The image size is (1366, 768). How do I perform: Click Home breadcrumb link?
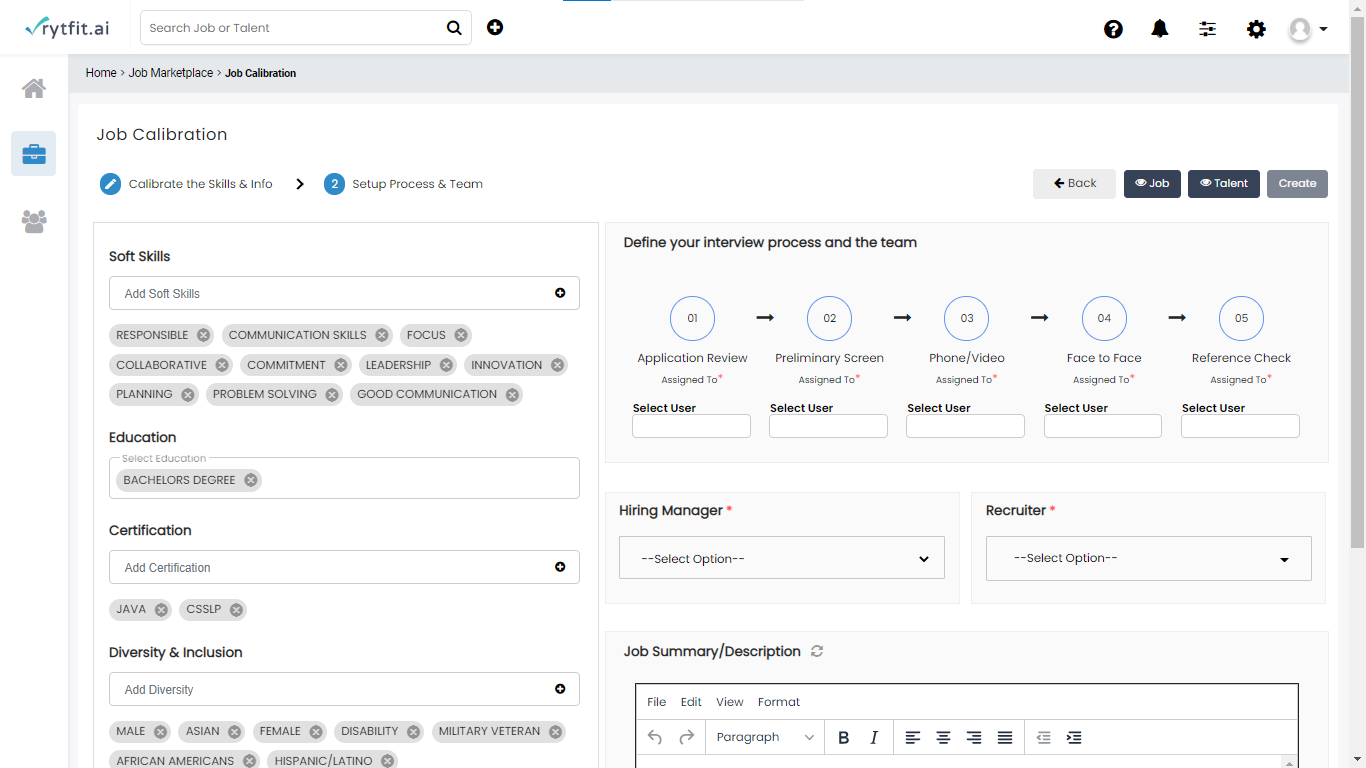[x=101, y=73]
